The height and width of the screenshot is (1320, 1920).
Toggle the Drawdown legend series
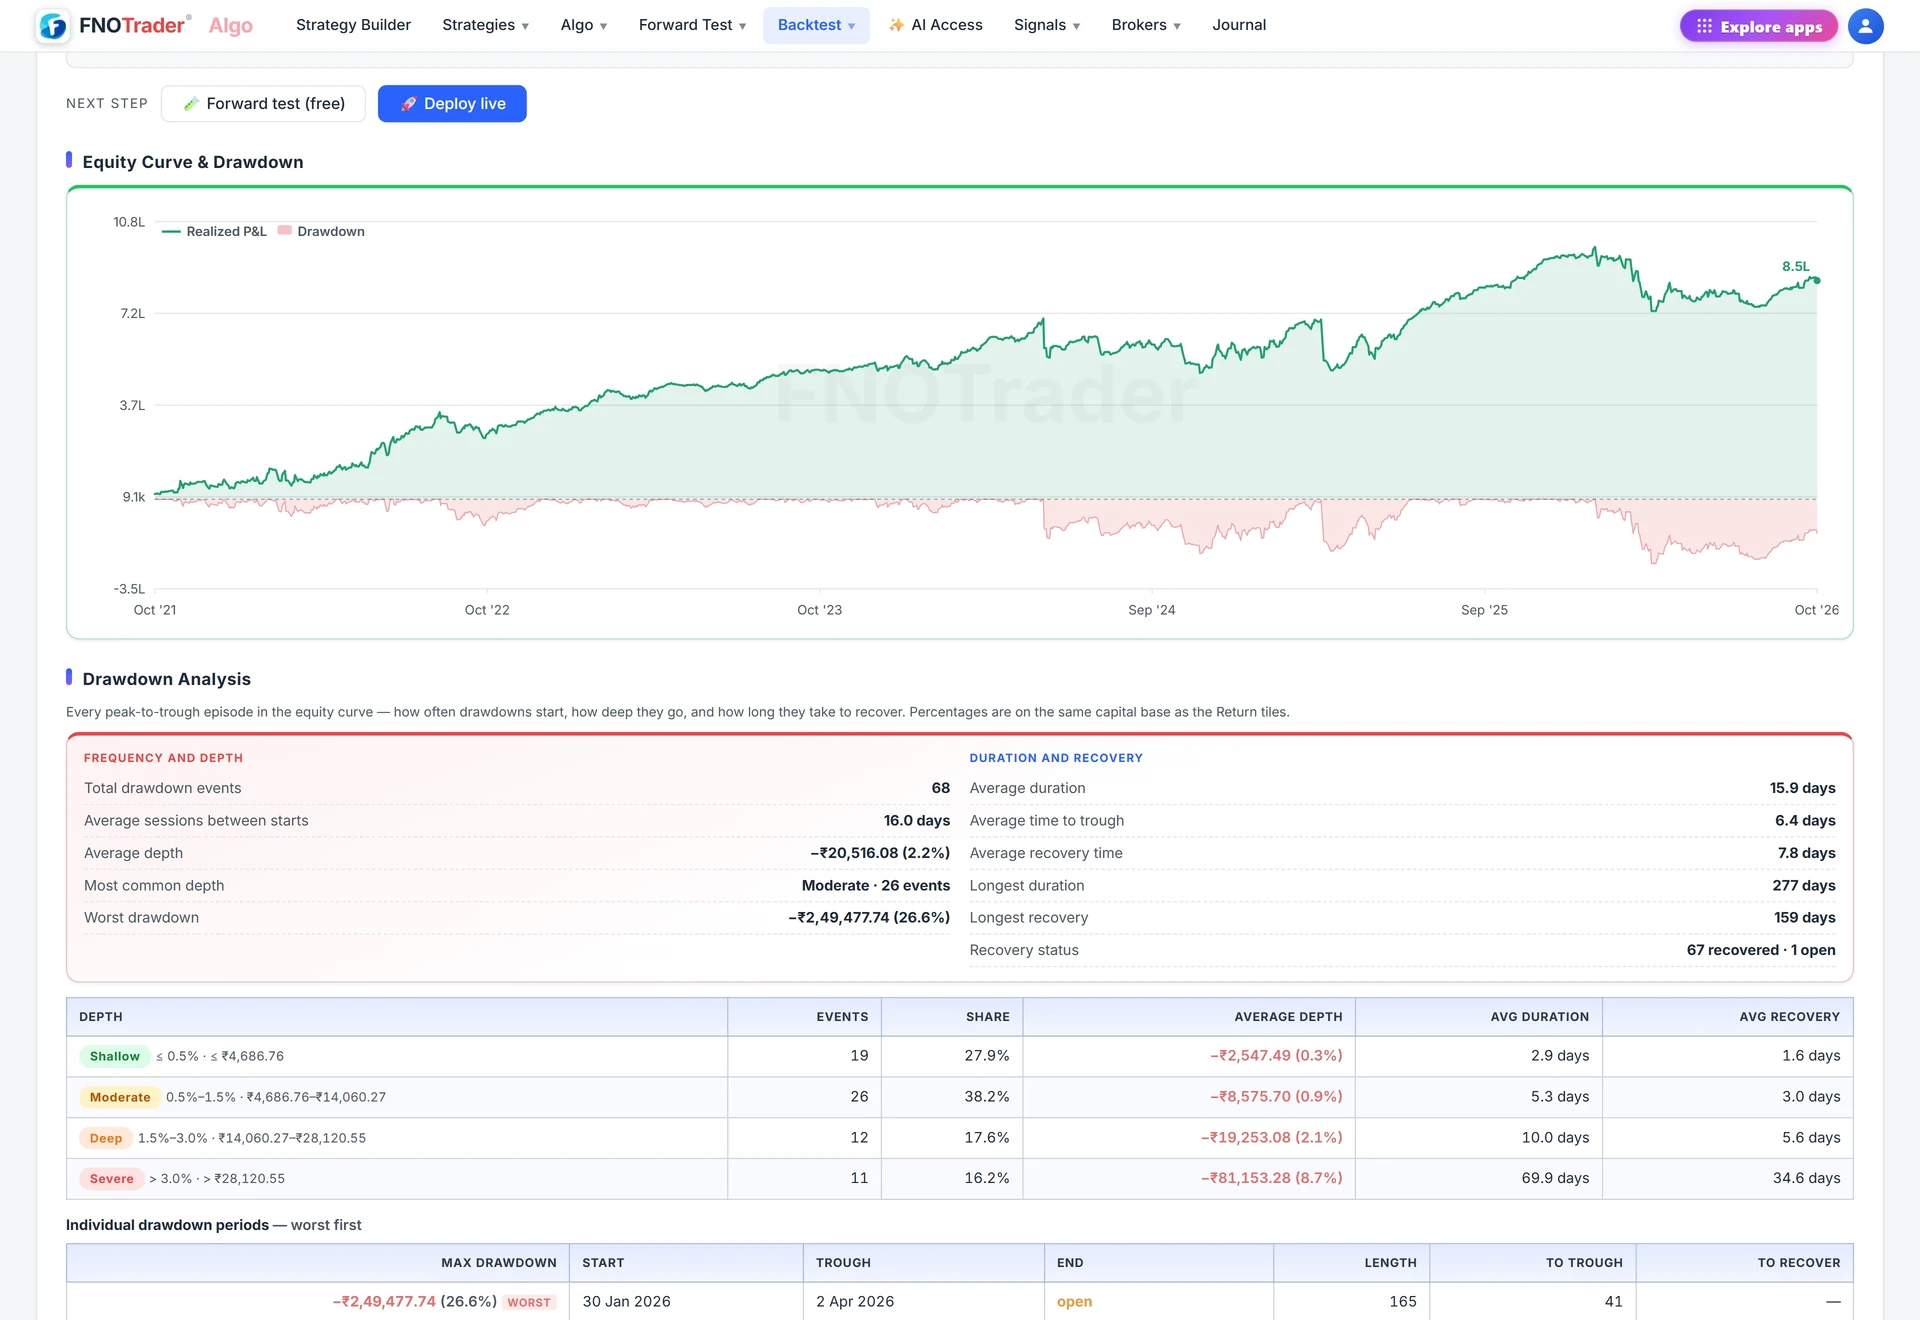(321, 231)
